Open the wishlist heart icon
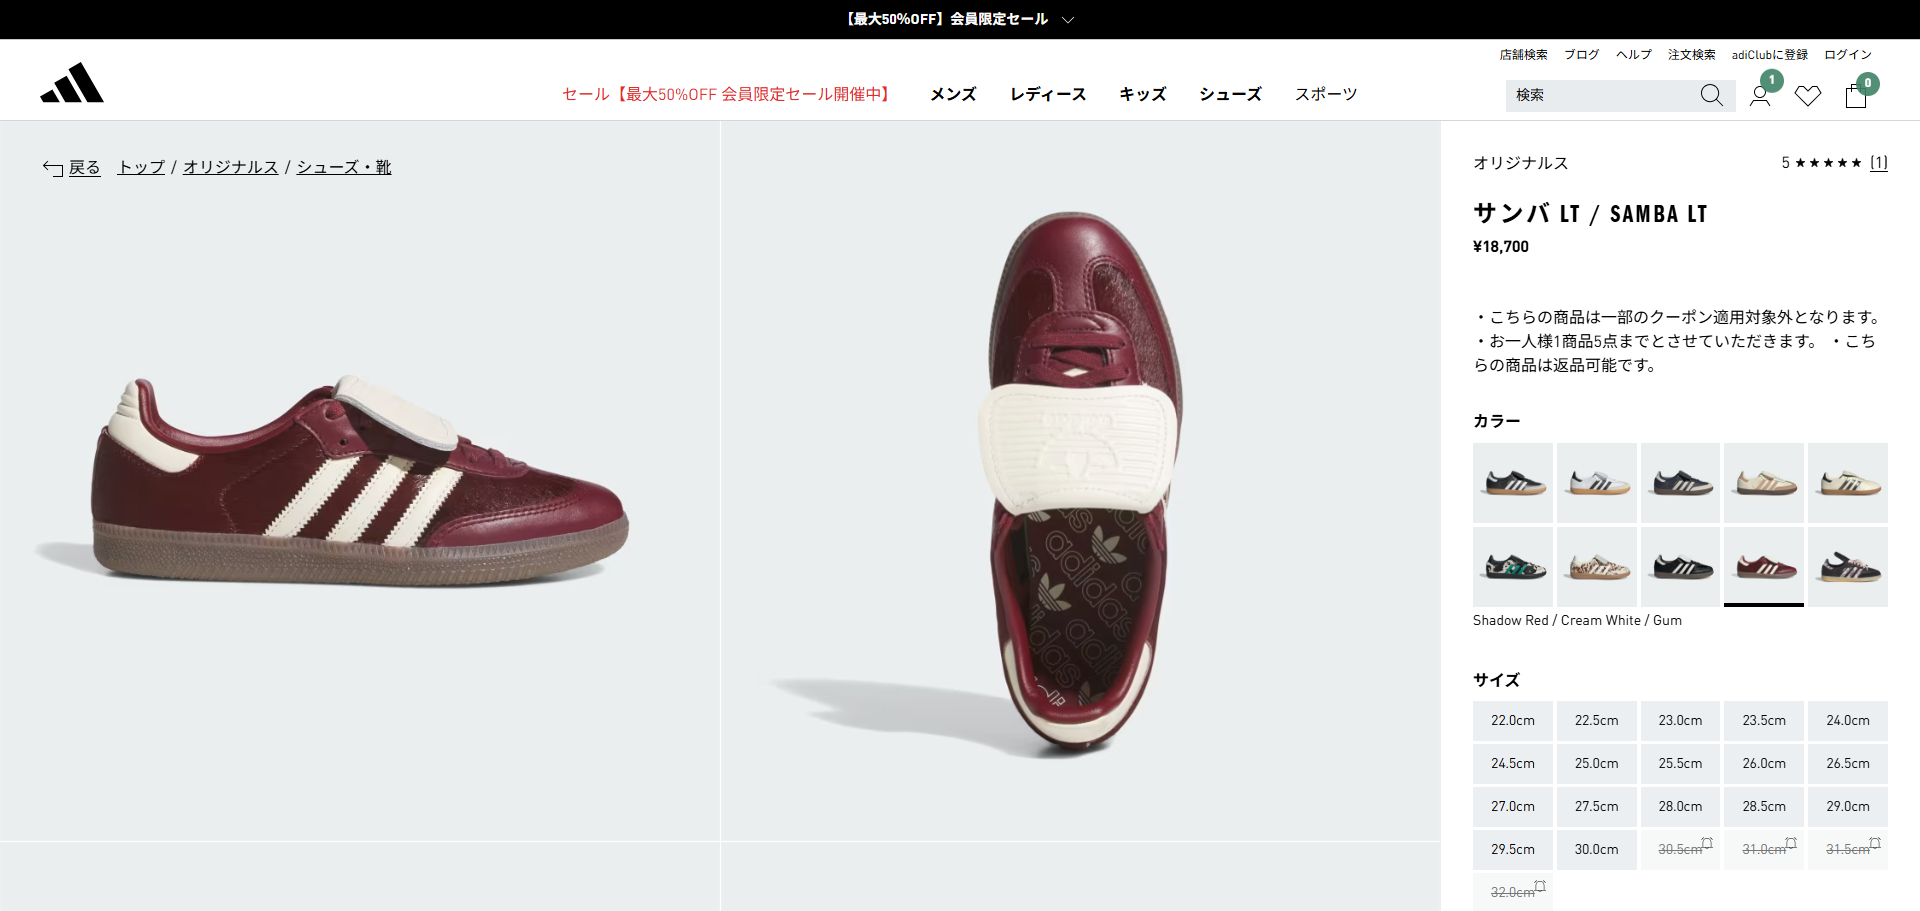 [x=1808, y=96]
